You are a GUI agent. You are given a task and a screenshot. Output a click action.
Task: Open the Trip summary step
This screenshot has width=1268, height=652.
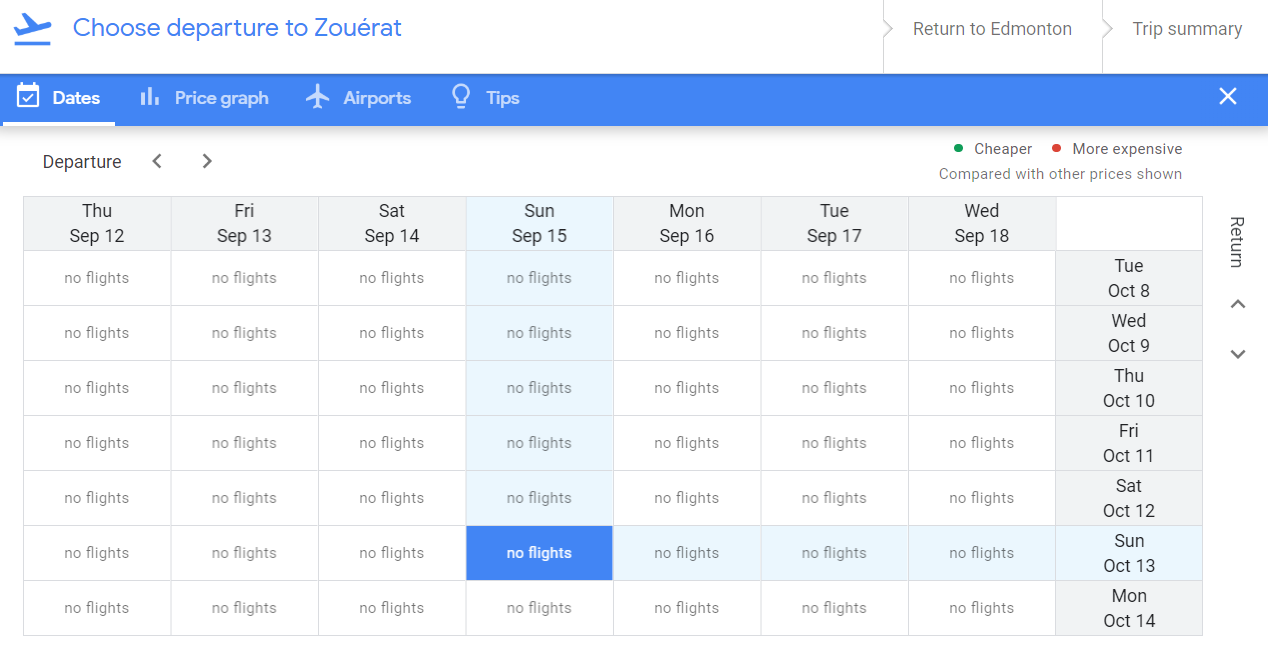click(1187, 29)
